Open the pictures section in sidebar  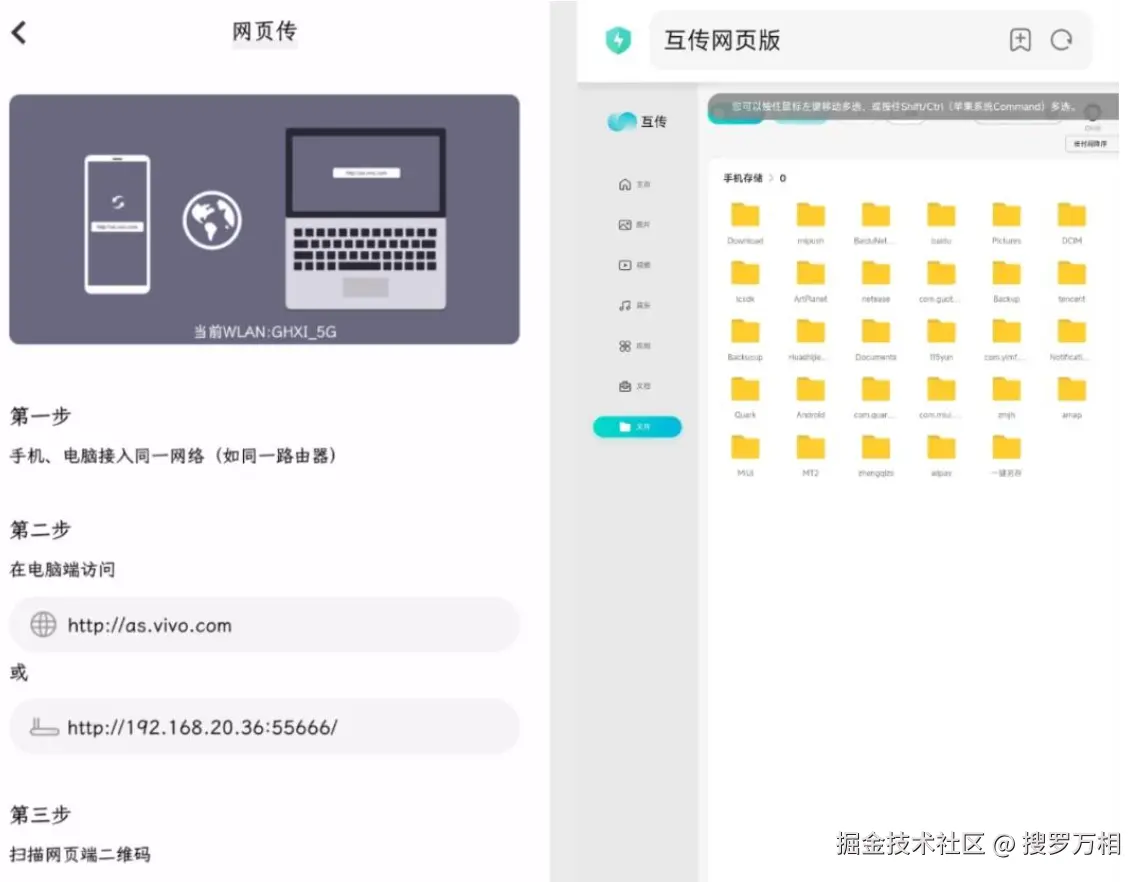pyautogui.click(x=634, y=224)
